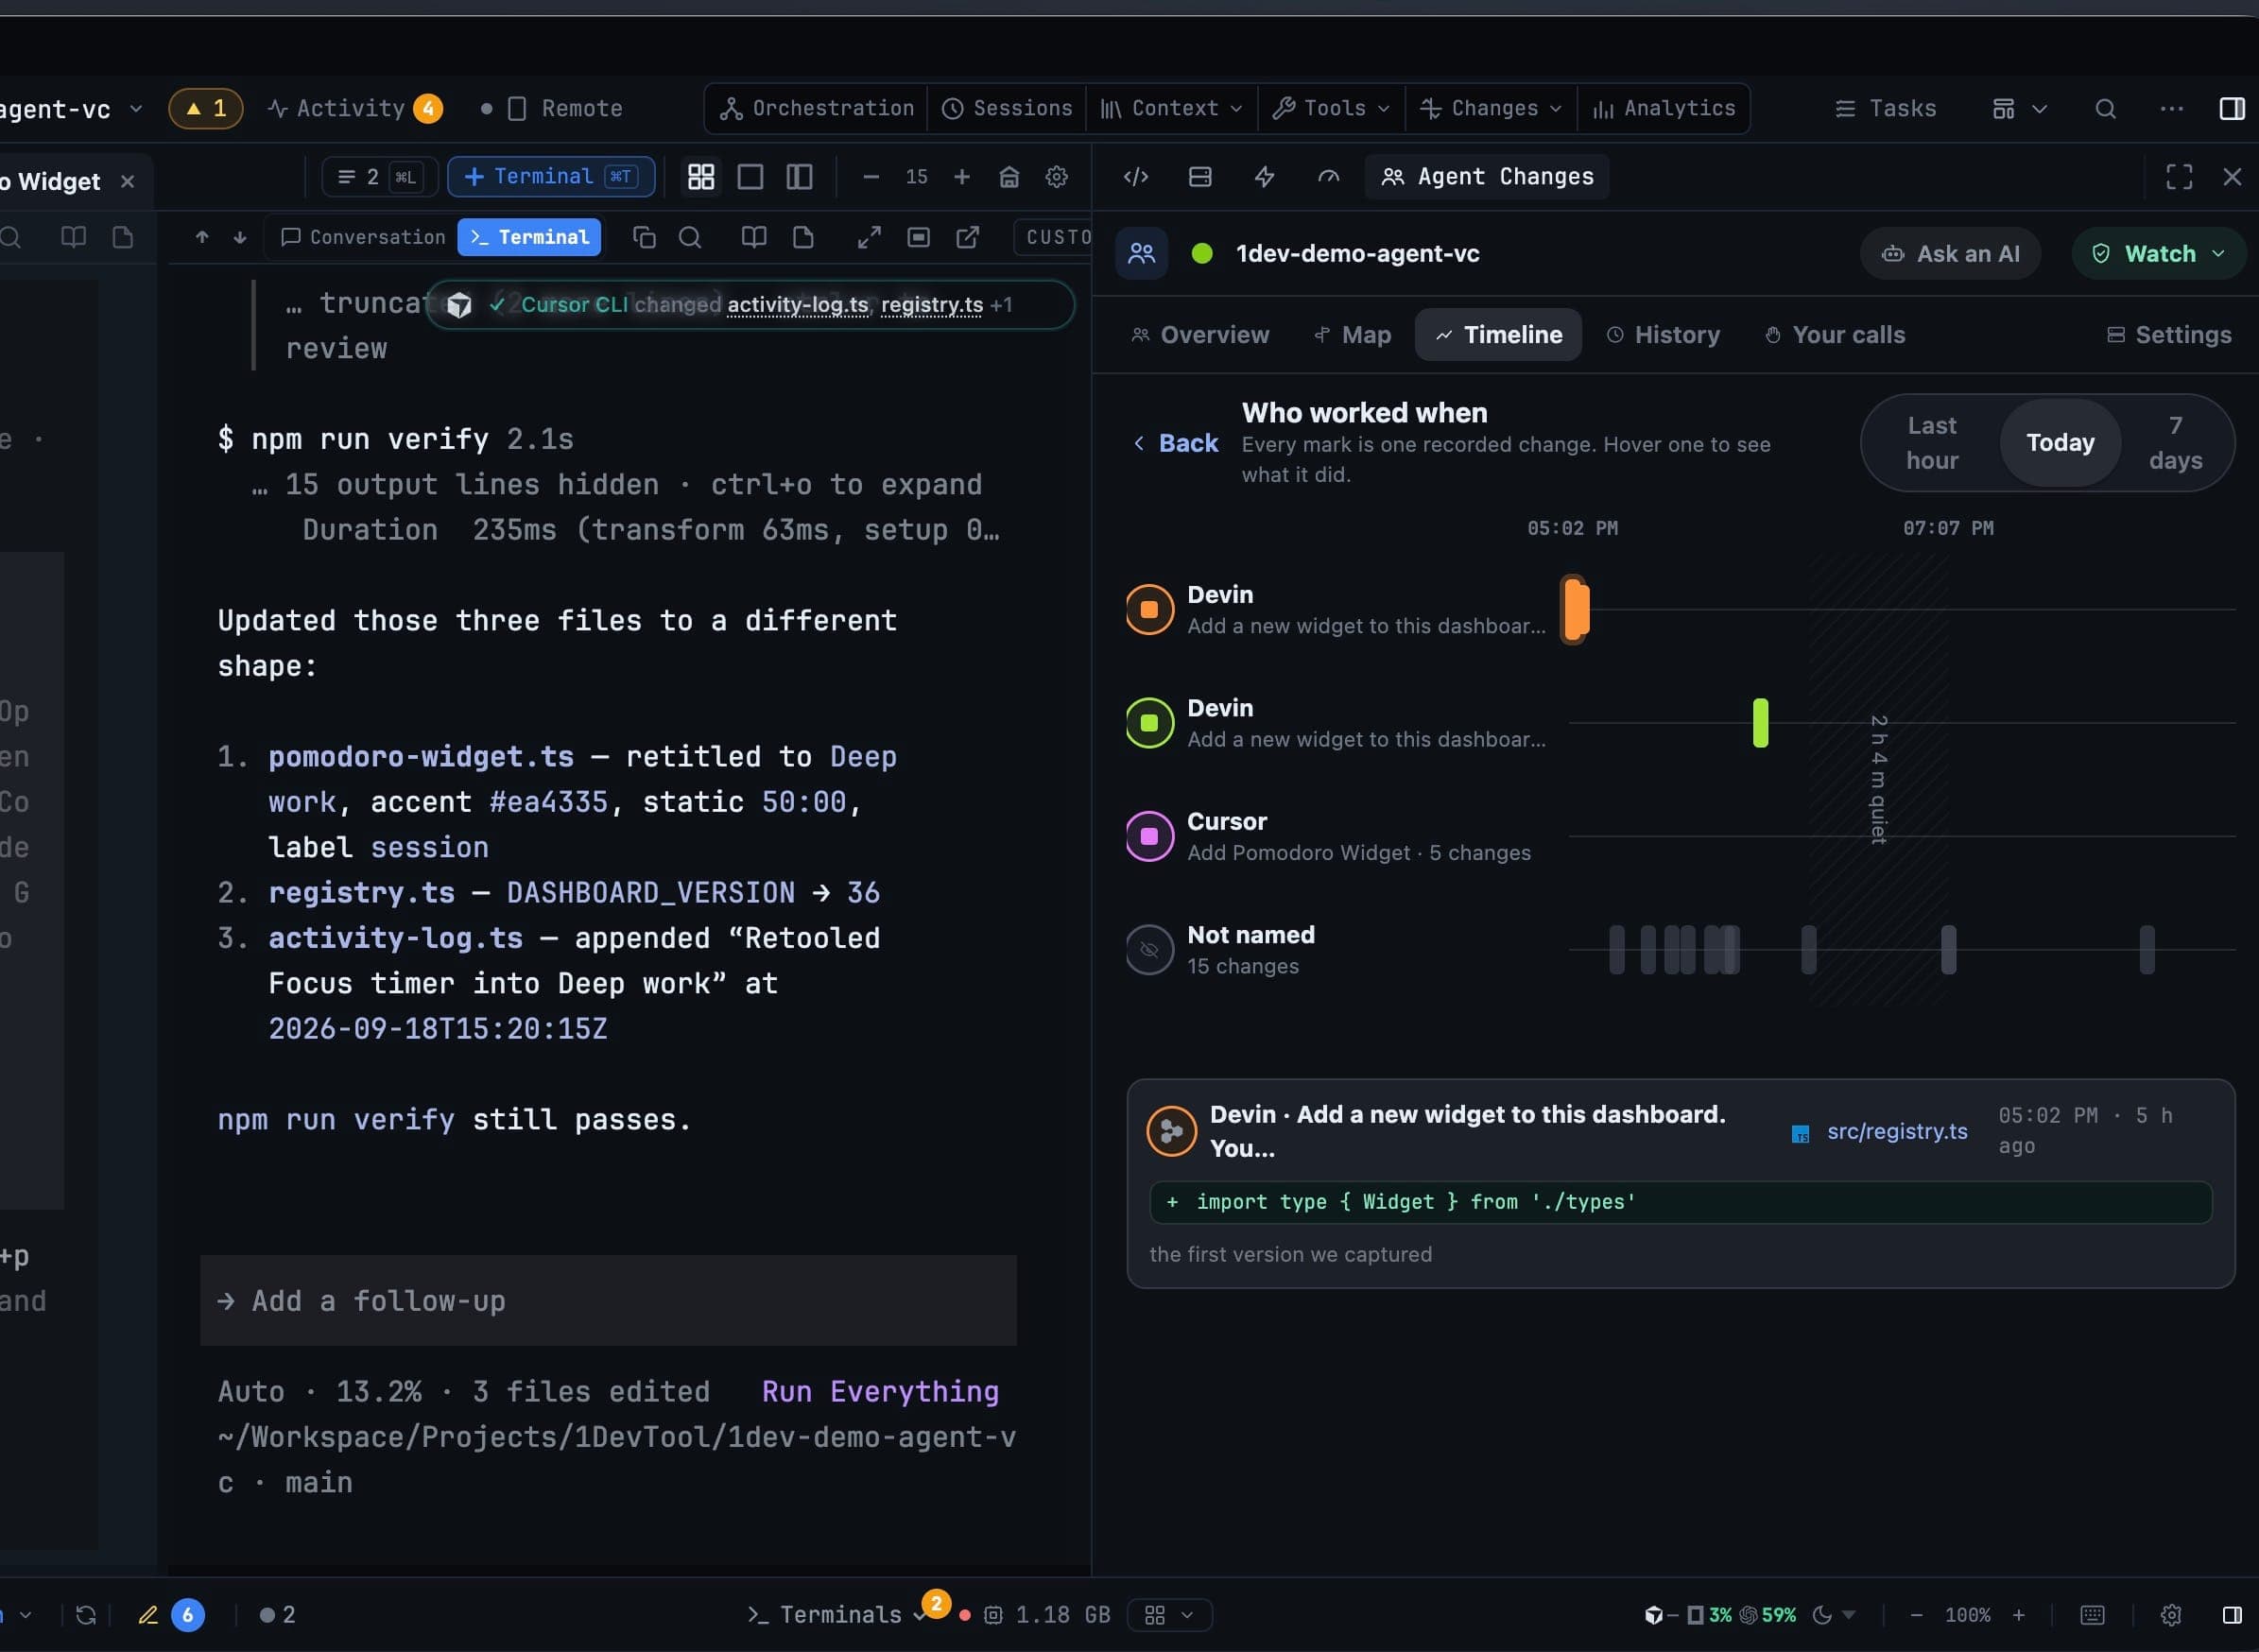
Task: Open terminal settings gear in the toolbar
Action: [x=1056, y=177]
